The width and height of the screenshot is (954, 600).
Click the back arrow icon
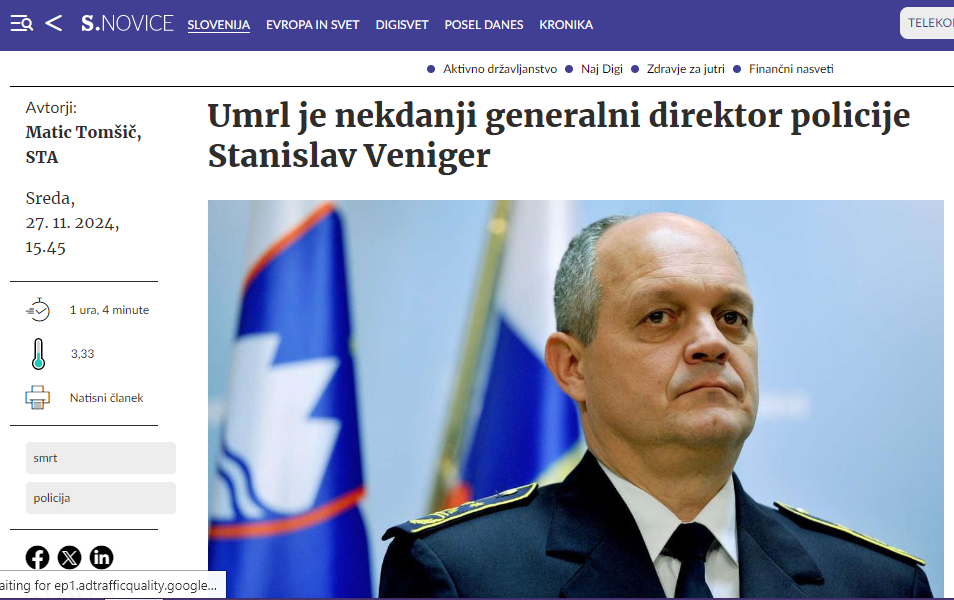coord(54,24)
